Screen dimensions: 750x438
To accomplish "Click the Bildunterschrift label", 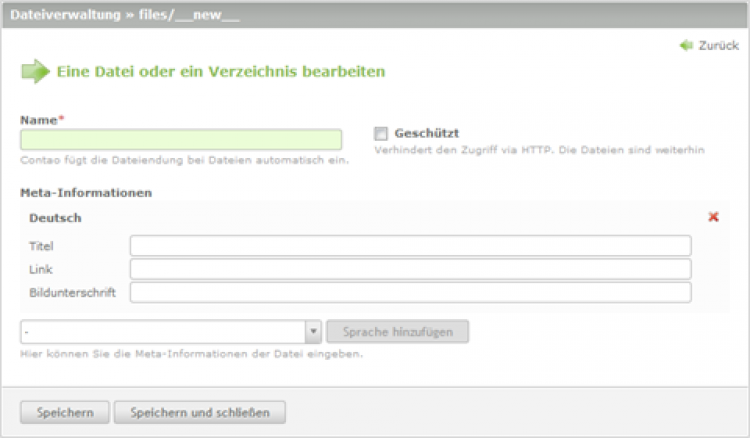I will coord(73,292).
